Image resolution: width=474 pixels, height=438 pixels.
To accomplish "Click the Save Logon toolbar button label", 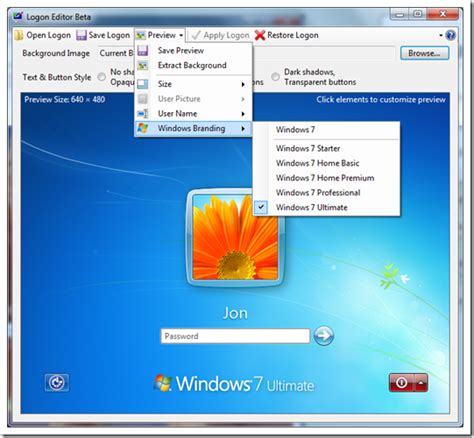I will click(109, 35).
